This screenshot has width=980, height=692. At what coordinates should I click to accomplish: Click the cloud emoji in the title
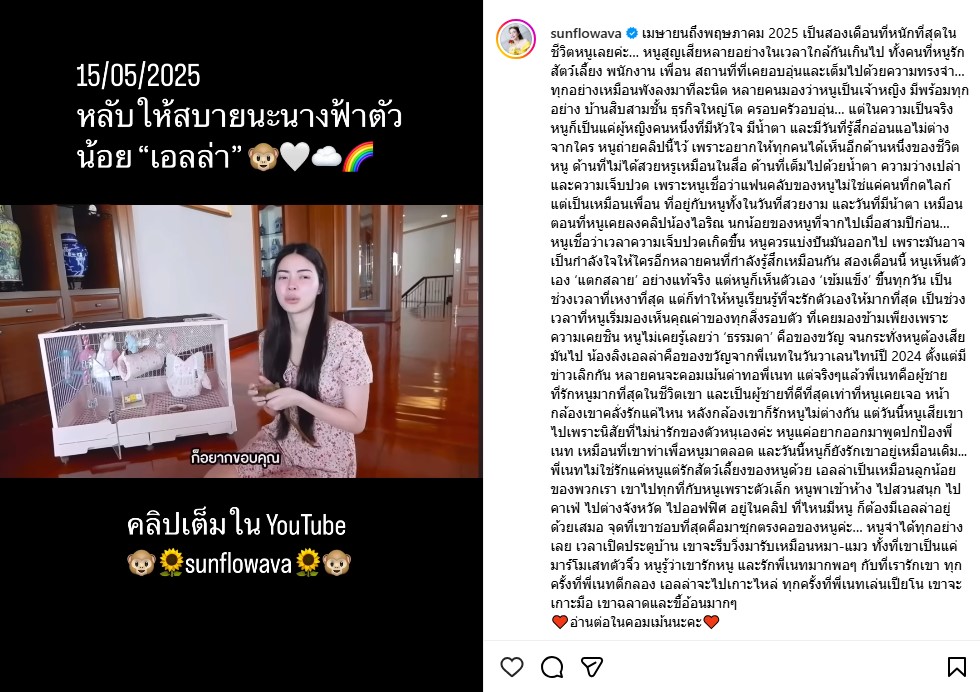pyautogui.click(x=326, y=156)
